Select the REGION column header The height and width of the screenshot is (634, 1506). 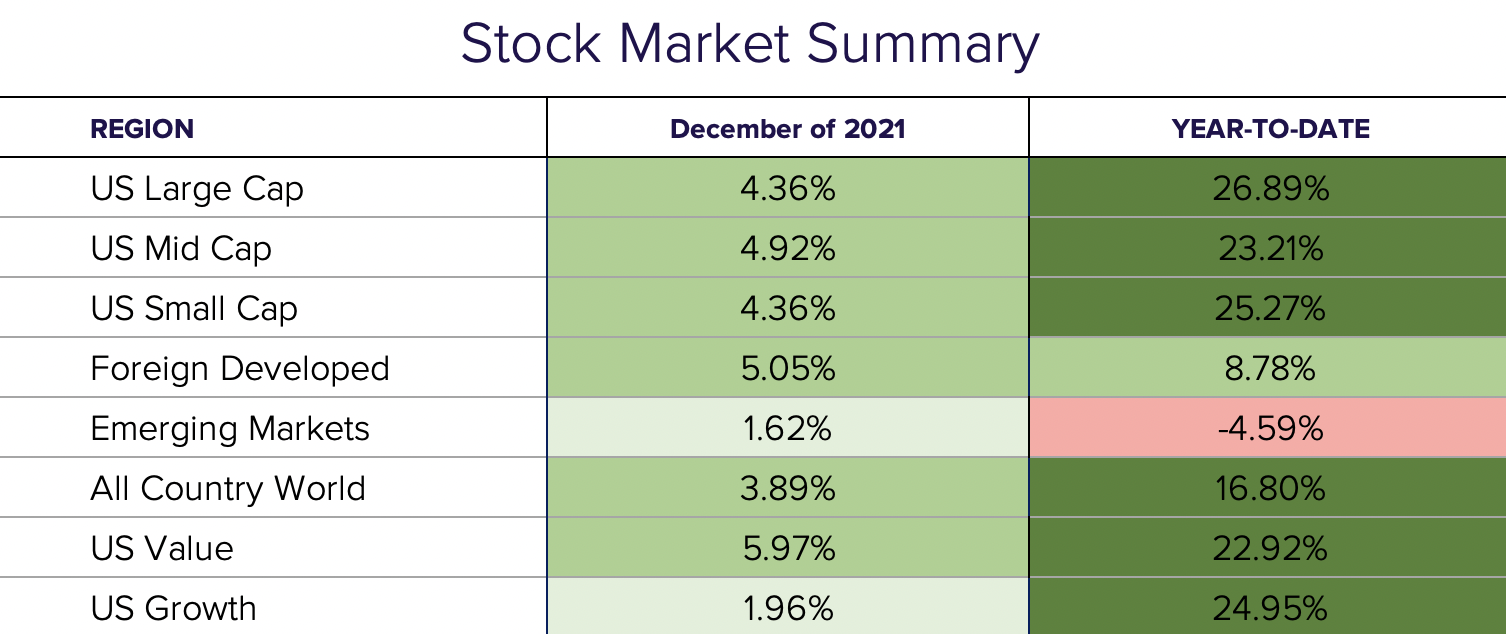[x=142, y=129]
